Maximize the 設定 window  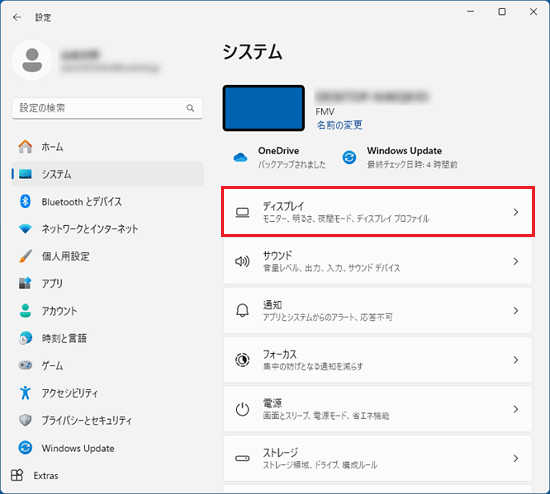click(x=502, y=12)
